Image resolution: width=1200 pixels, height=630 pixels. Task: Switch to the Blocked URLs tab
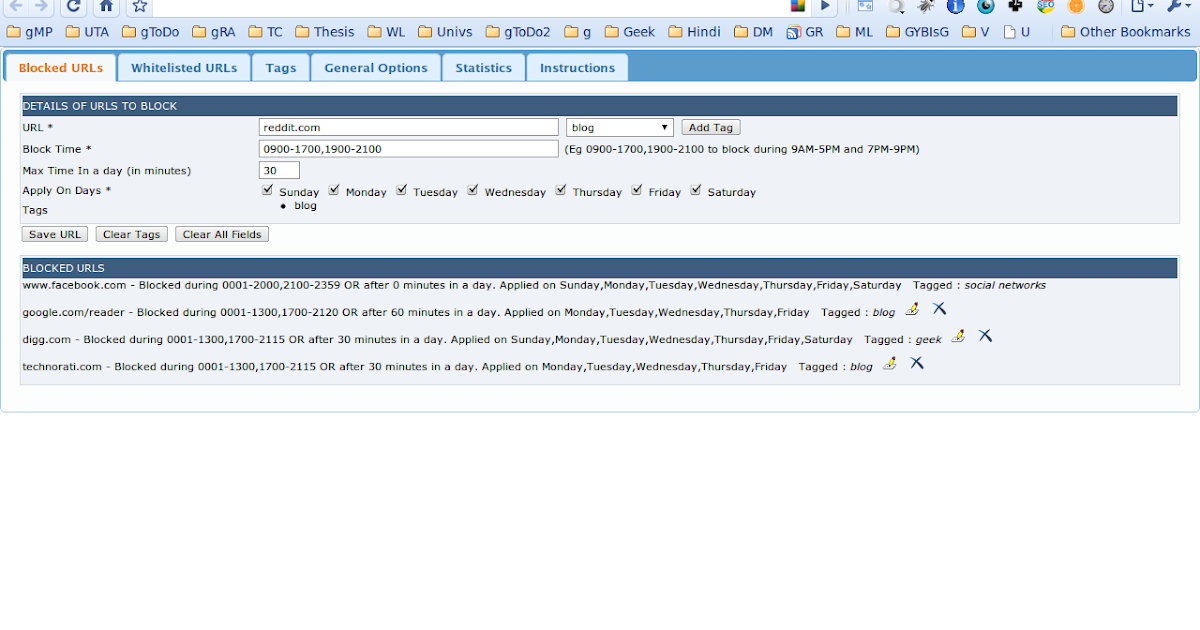click(61, 68)
